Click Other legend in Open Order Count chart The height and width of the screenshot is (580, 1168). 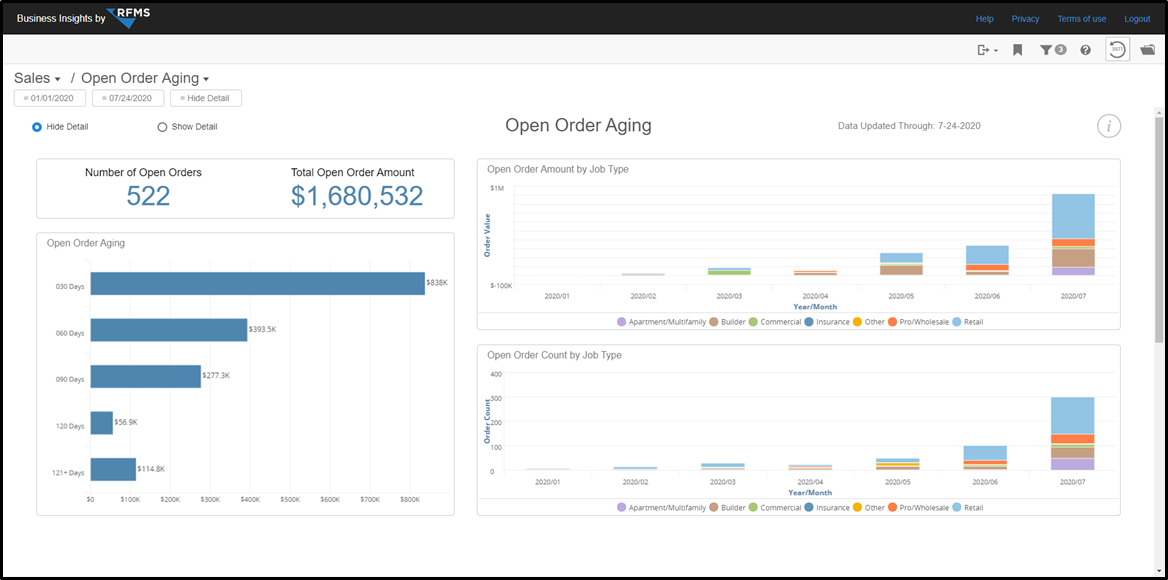[868, 508]
